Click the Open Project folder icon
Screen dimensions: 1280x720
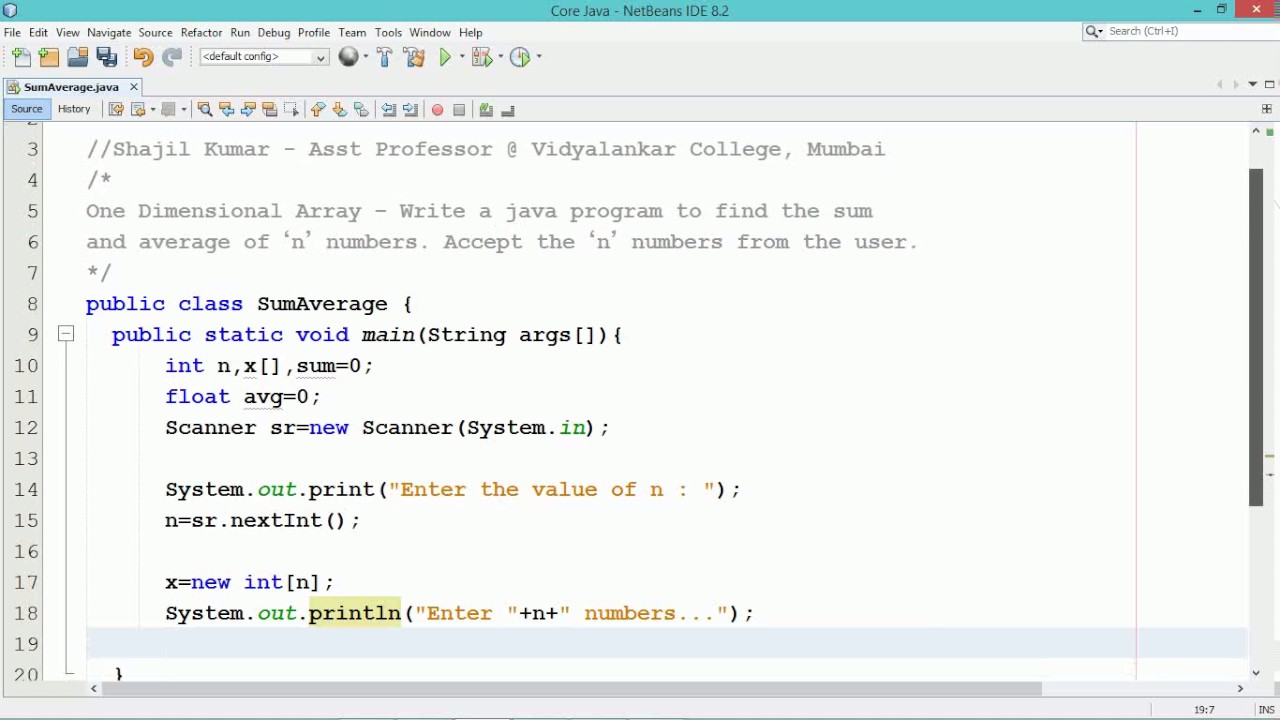point(78,57)
